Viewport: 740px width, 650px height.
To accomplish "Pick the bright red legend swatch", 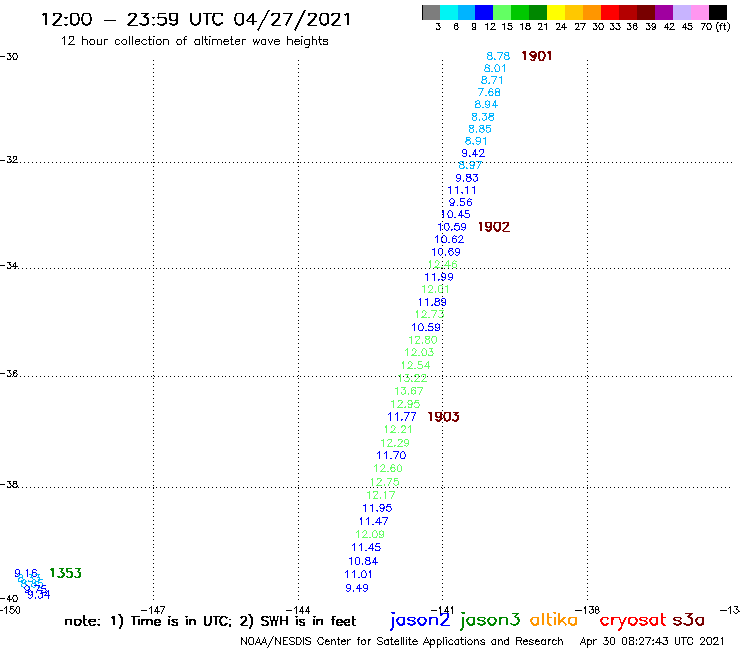I will point(610,12).
